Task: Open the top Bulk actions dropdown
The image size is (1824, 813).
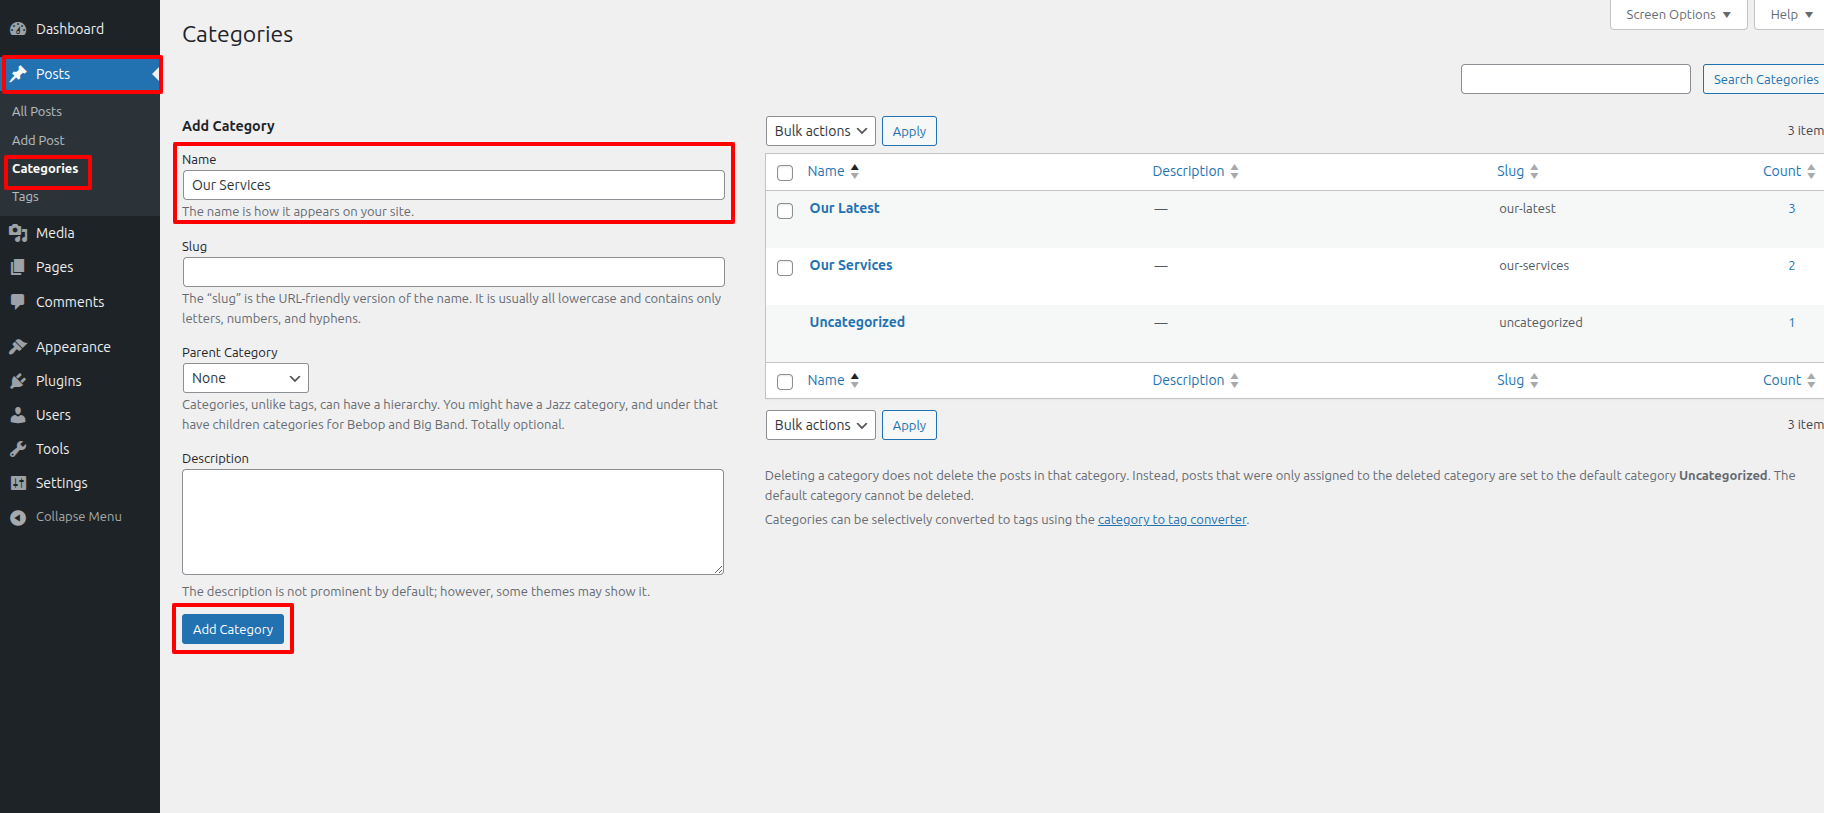Action: (x=820, y=131)
